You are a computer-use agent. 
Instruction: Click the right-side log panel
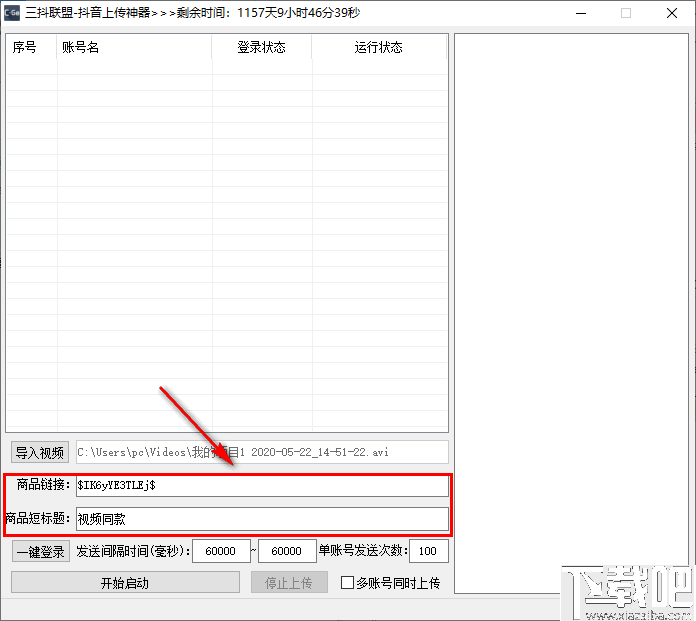pyautogui.click(x=571, y=313)
